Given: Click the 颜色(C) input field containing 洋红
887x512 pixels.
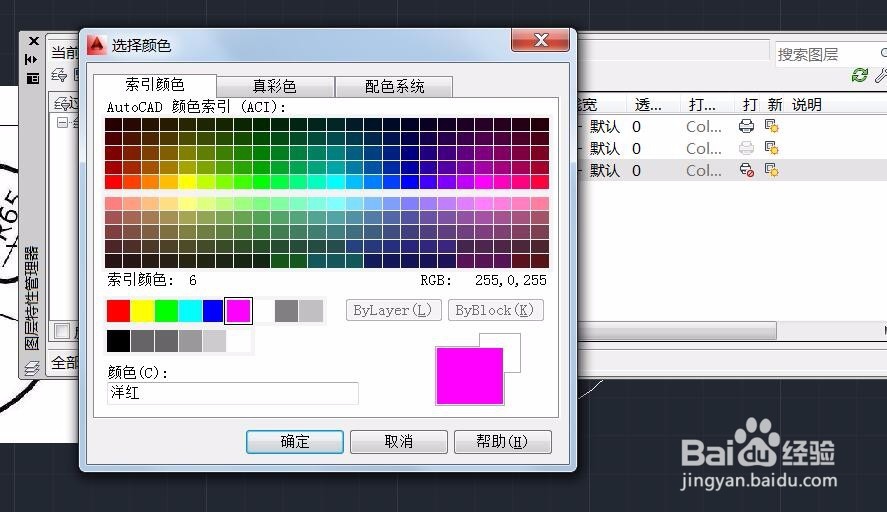Looking at the screenshot, I should click(232, 393).
